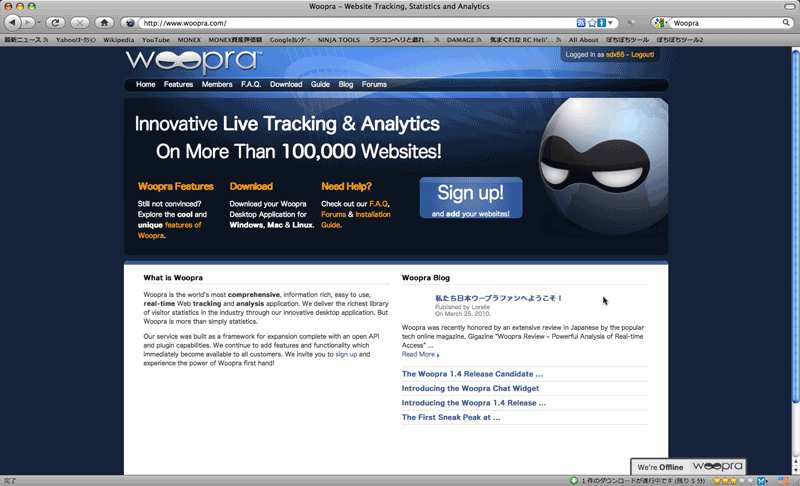Click the toolbar toggle pill in title bar
The image size is (800, 486).
789,6
